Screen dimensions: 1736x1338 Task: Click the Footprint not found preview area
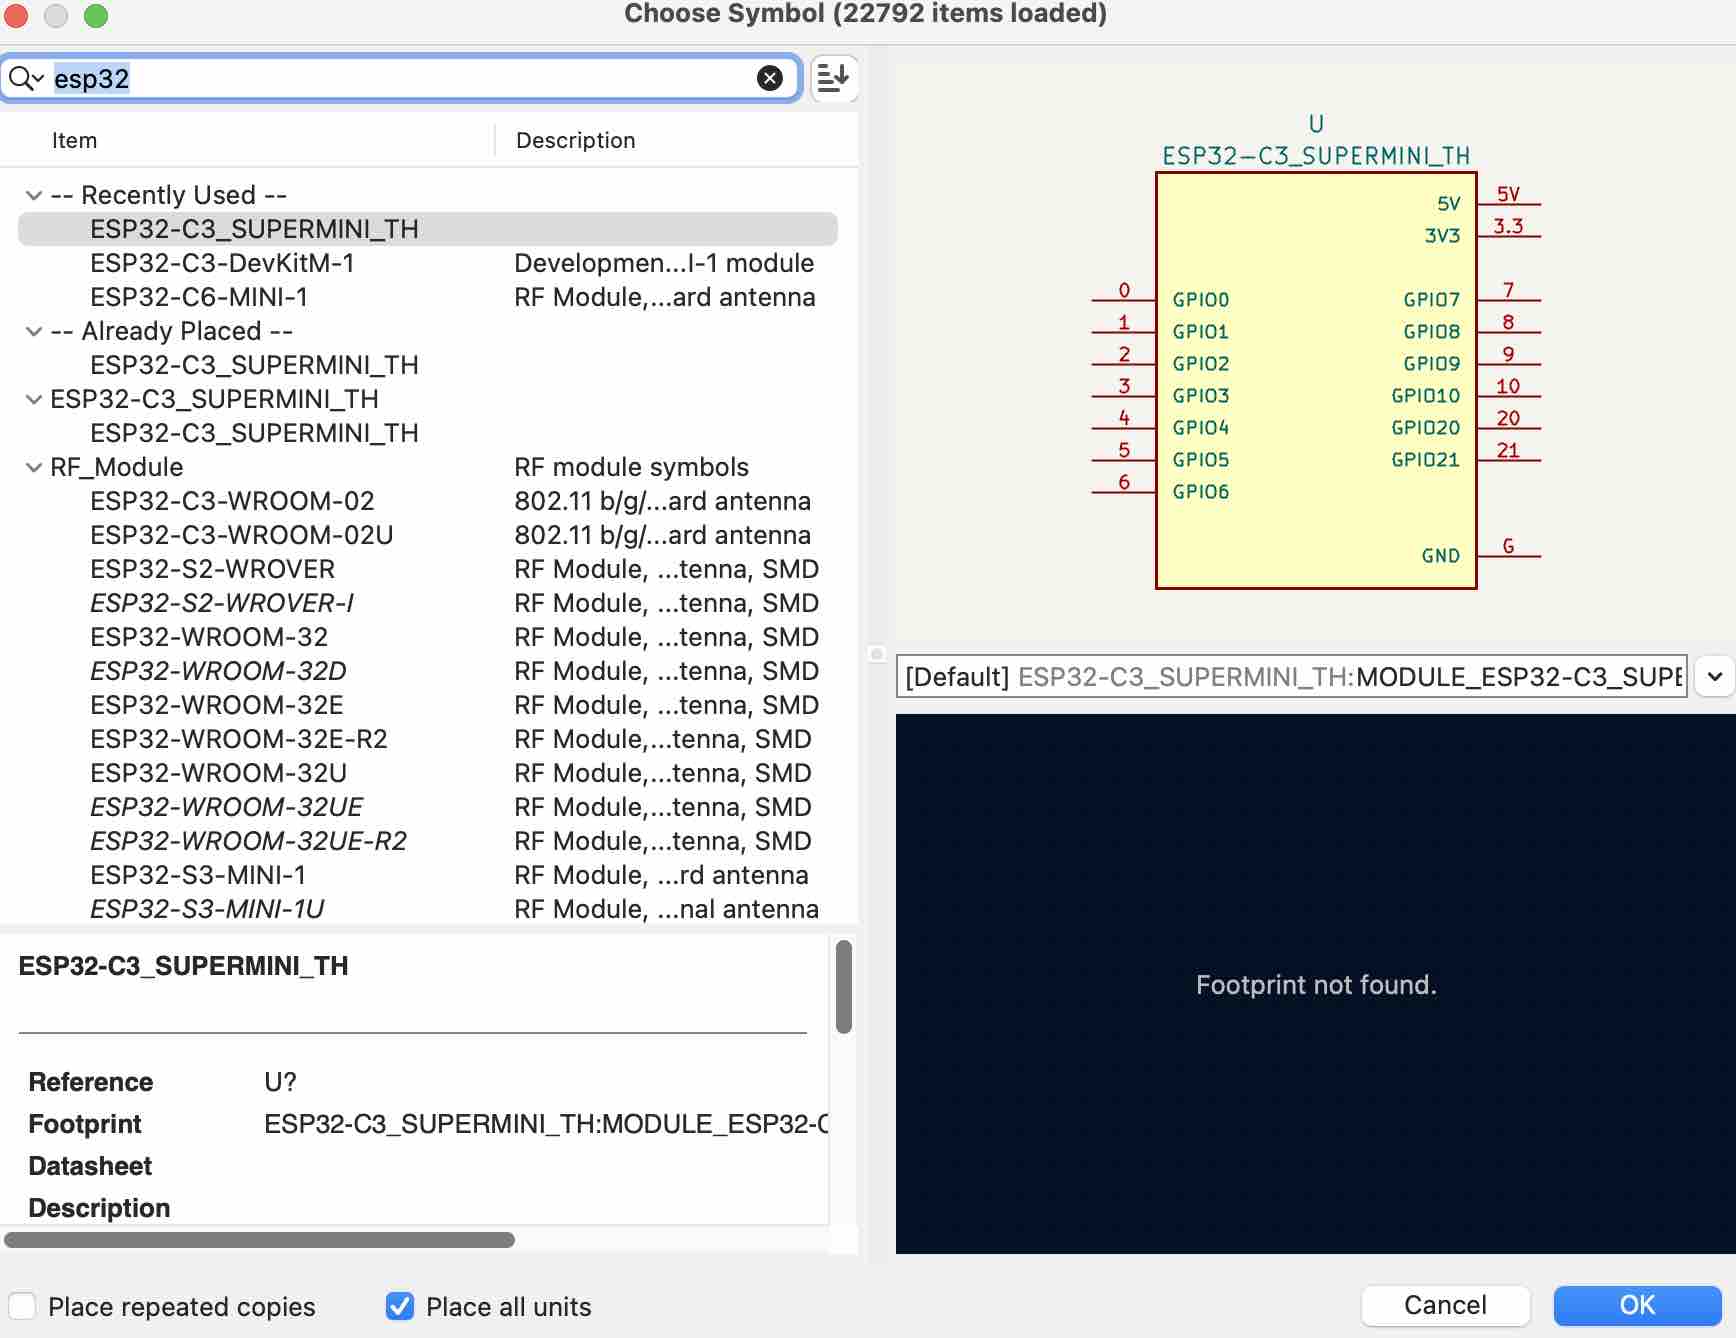click(x=1316, y=985)
